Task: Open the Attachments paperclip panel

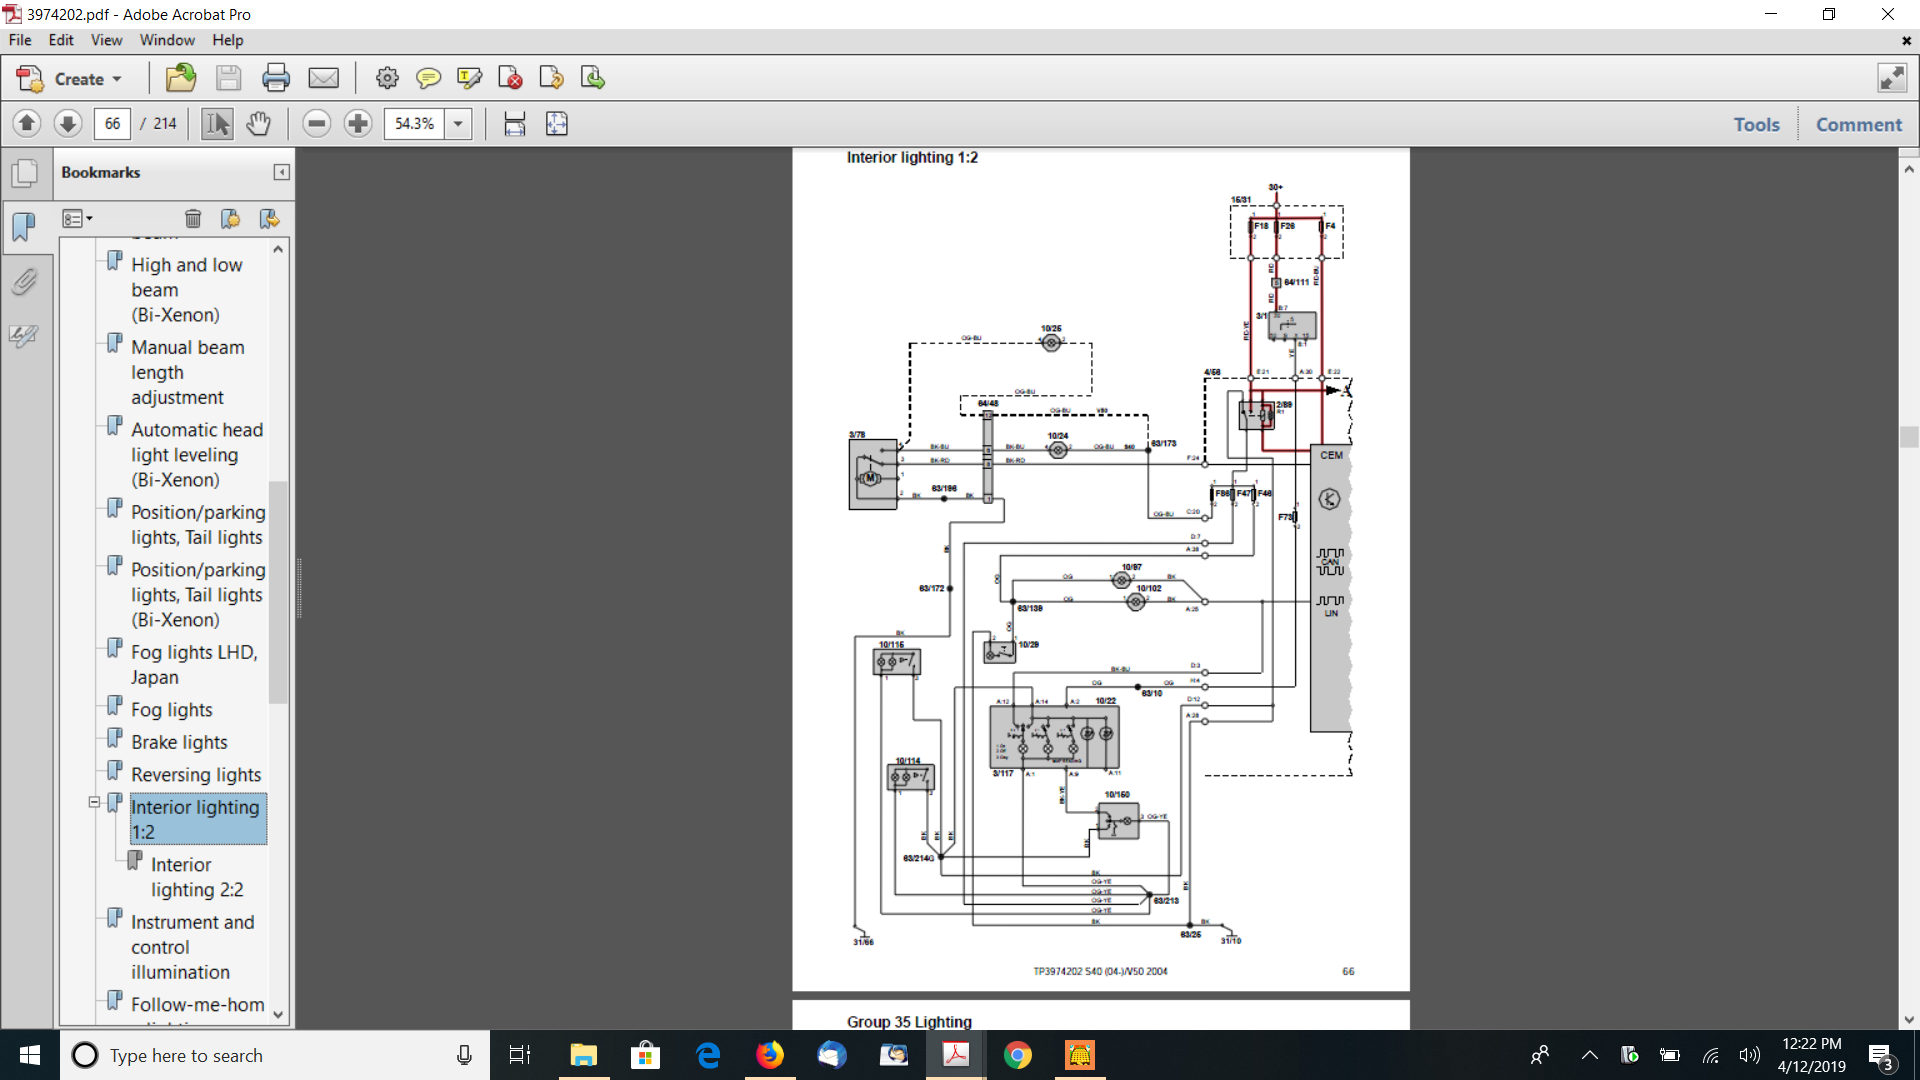Action: tap(24, 282)
